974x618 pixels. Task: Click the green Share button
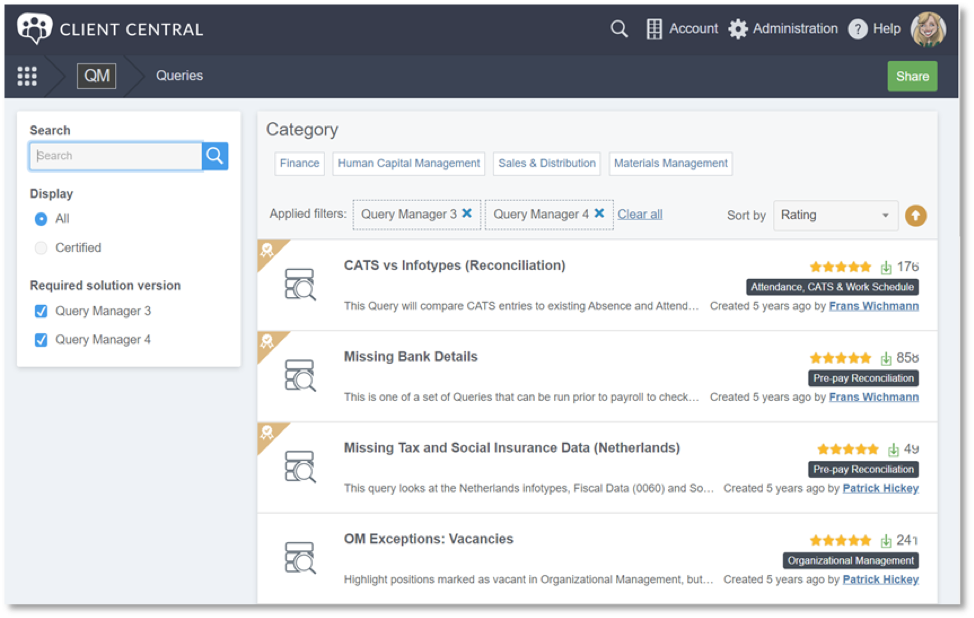(912, 76)
